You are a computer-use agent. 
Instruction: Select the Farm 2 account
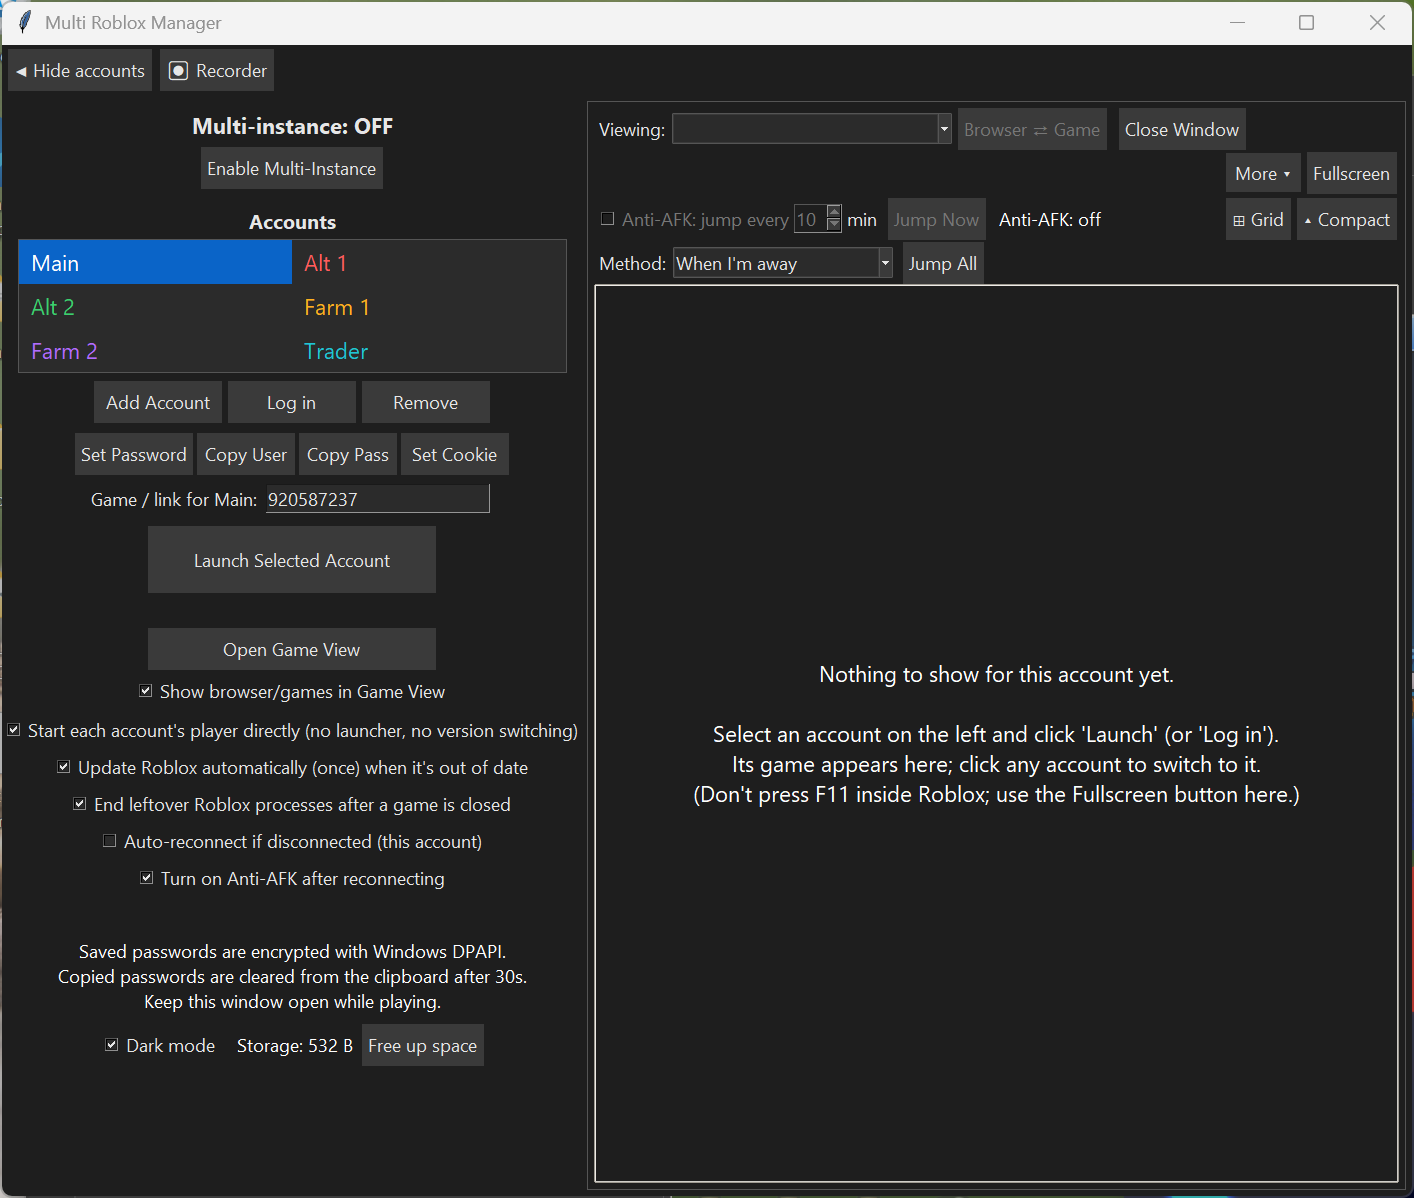coord(155,351)
